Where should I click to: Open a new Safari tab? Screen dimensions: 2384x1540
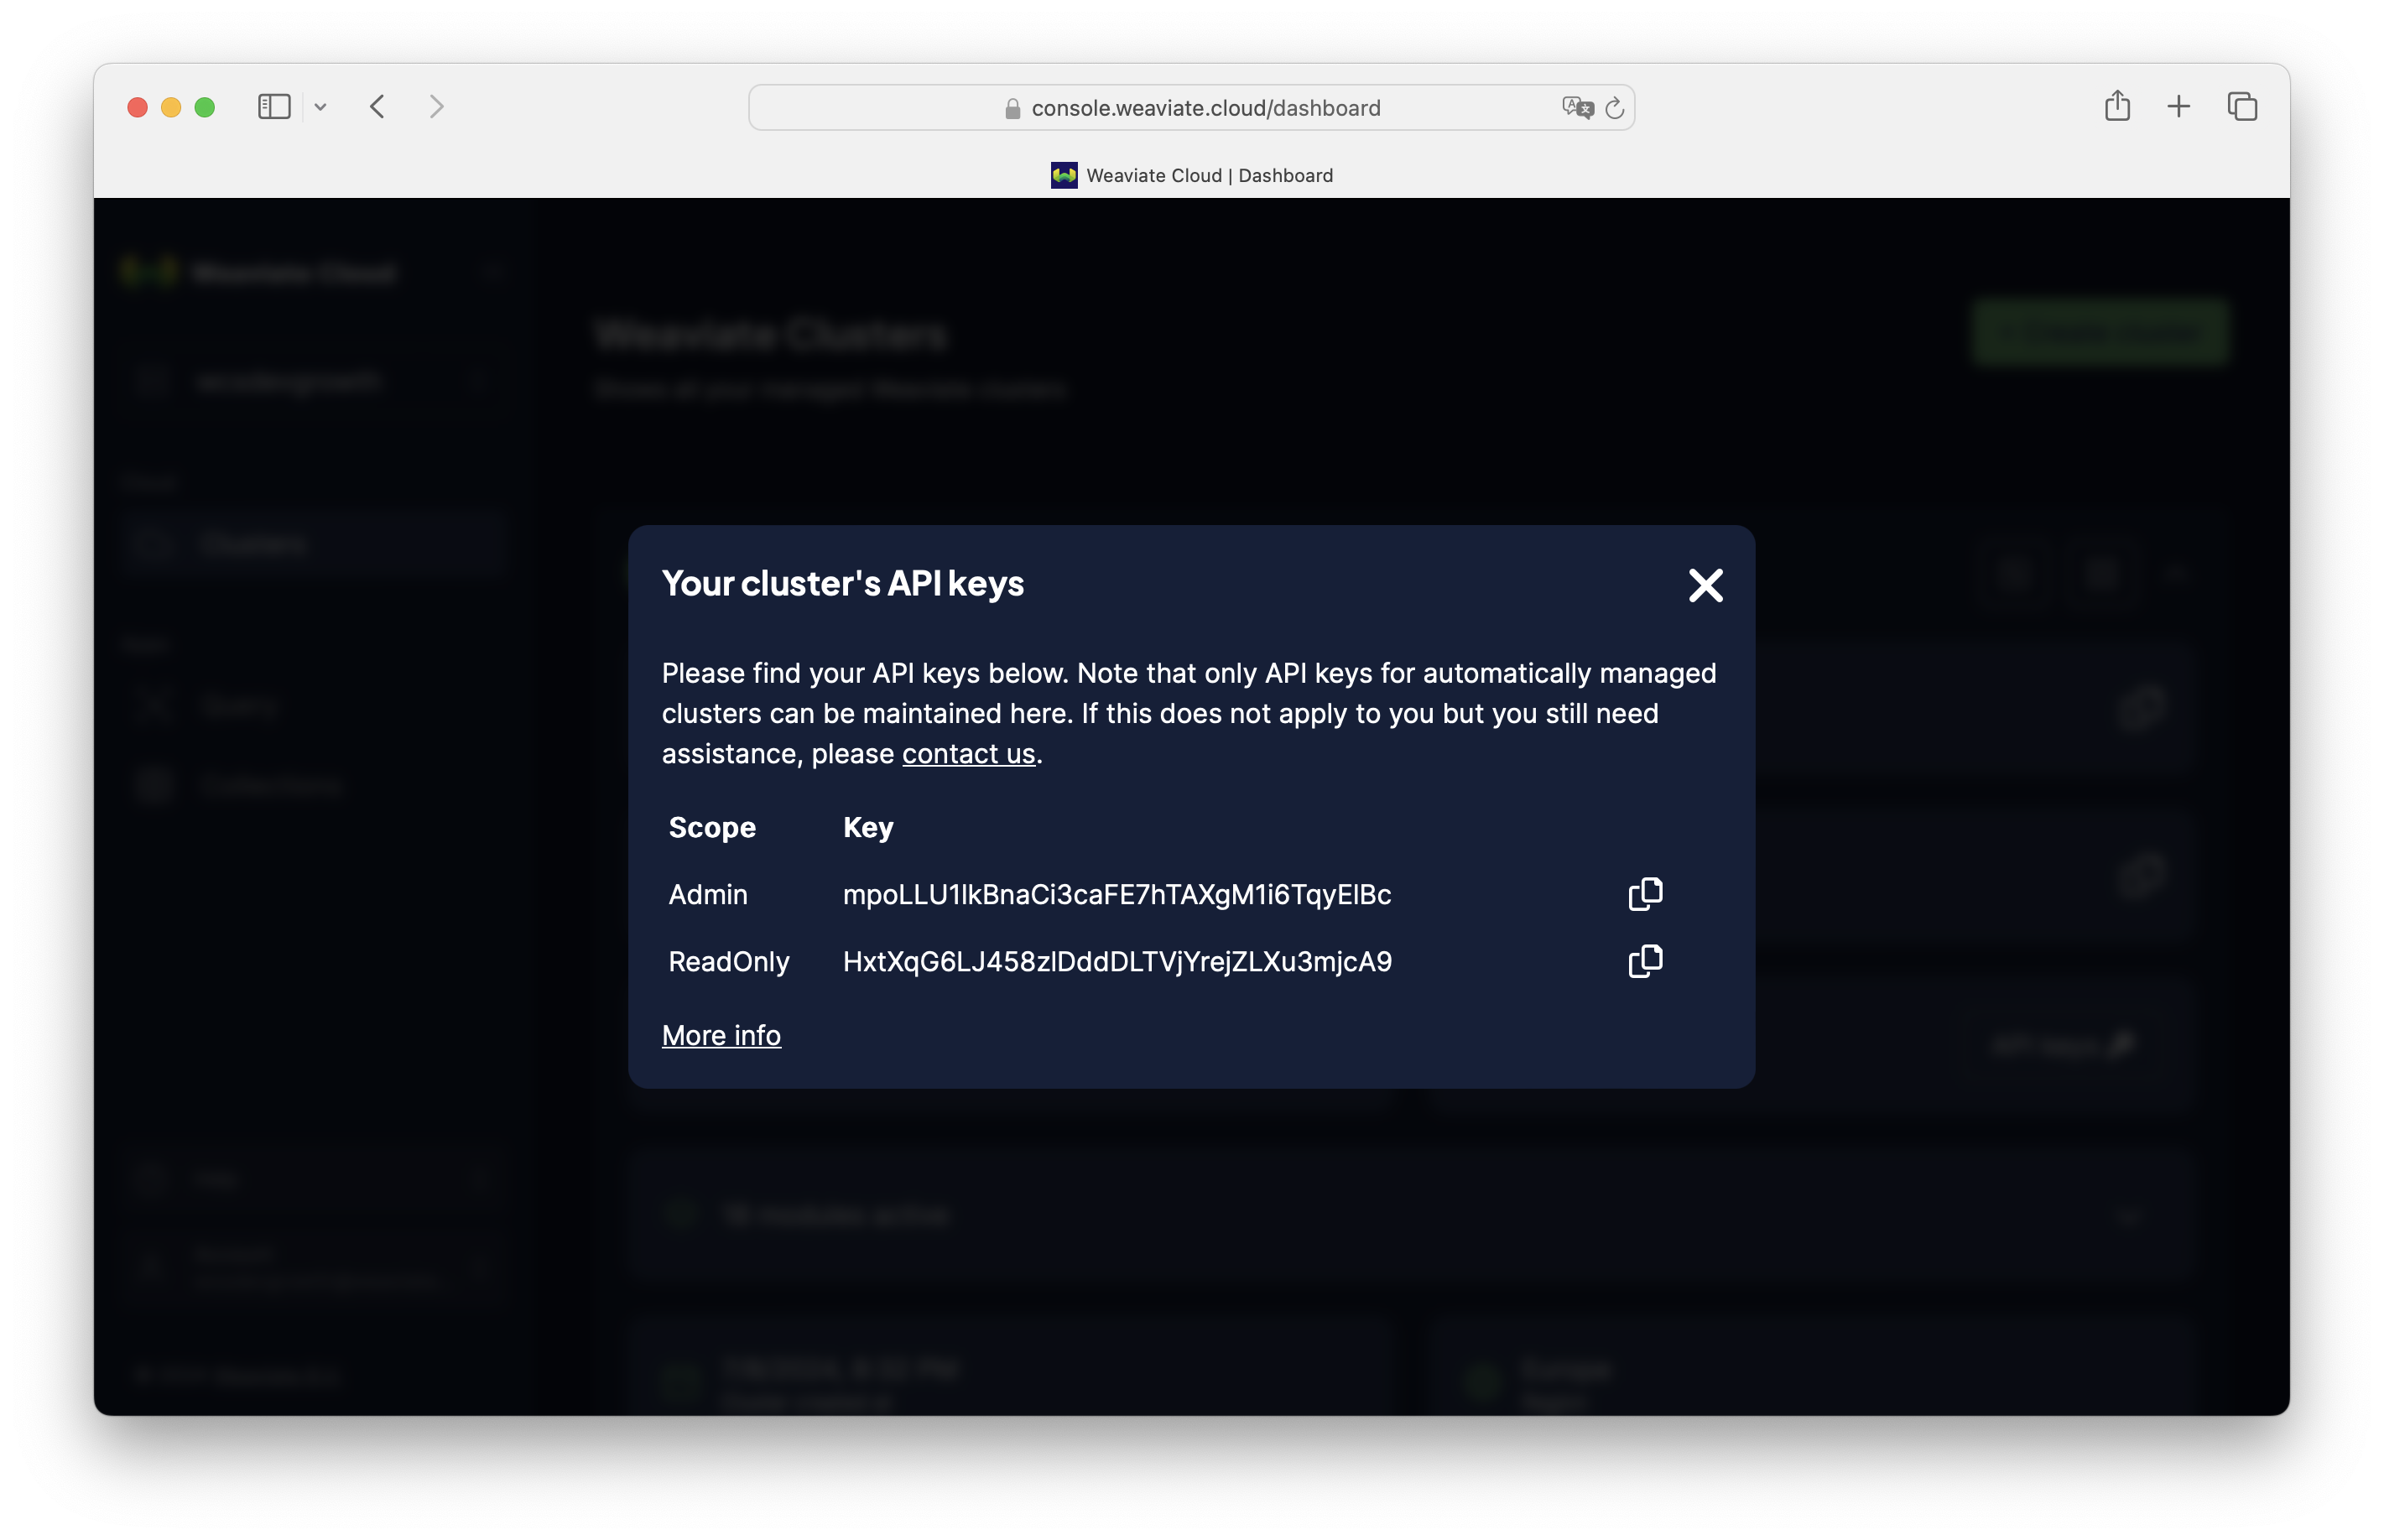click(2178, 106)
